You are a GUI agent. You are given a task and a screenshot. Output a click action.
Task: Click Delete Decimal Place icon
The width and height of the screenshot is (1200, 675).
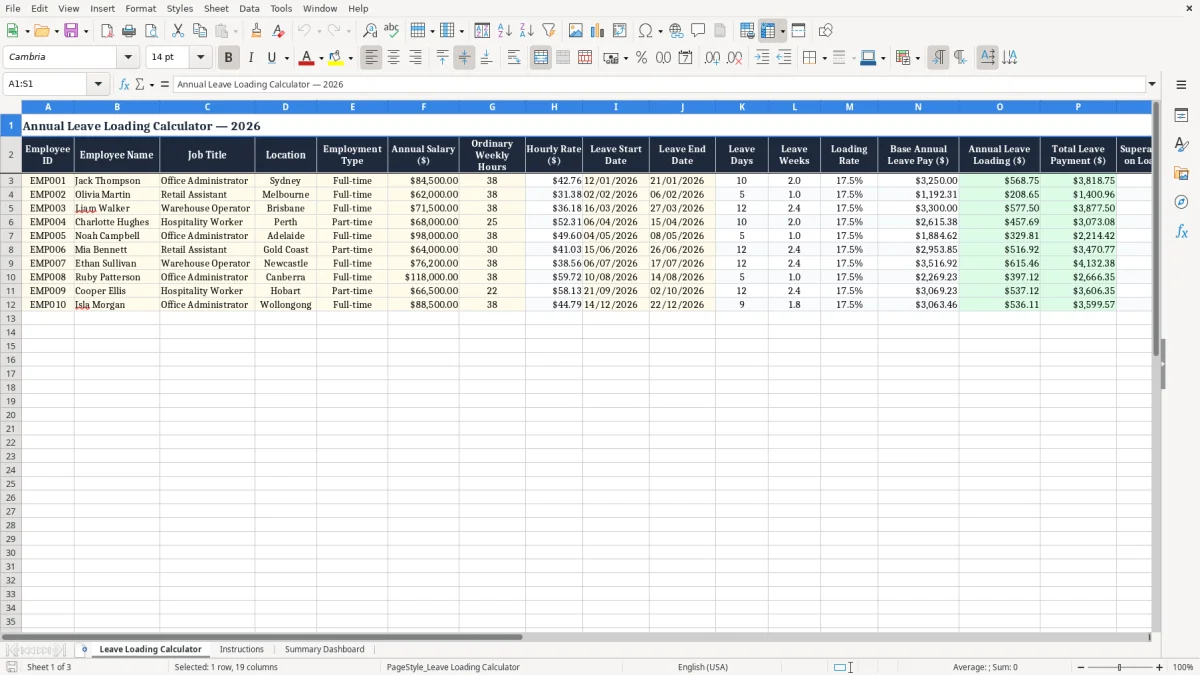point(734,58)
